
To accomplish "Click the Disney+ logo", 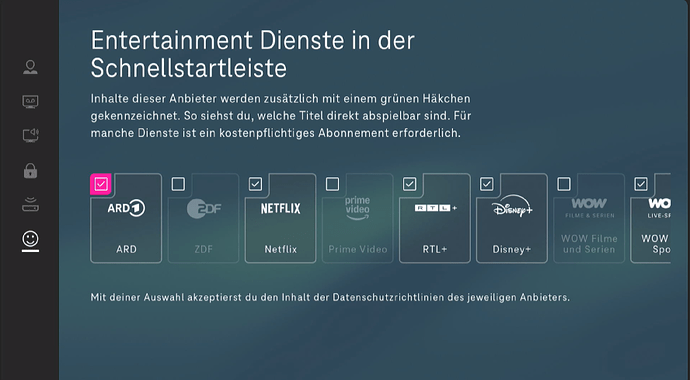I will coord(512,206).
